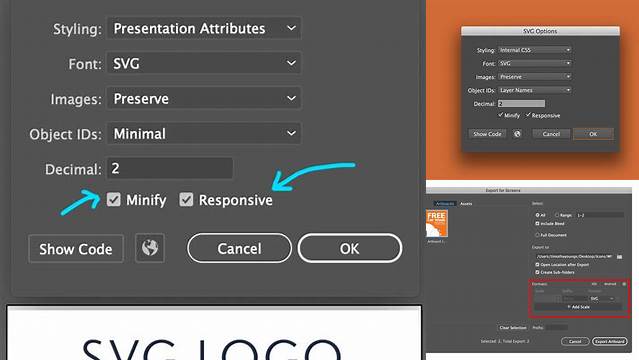Click the export path field

(574, 256)
